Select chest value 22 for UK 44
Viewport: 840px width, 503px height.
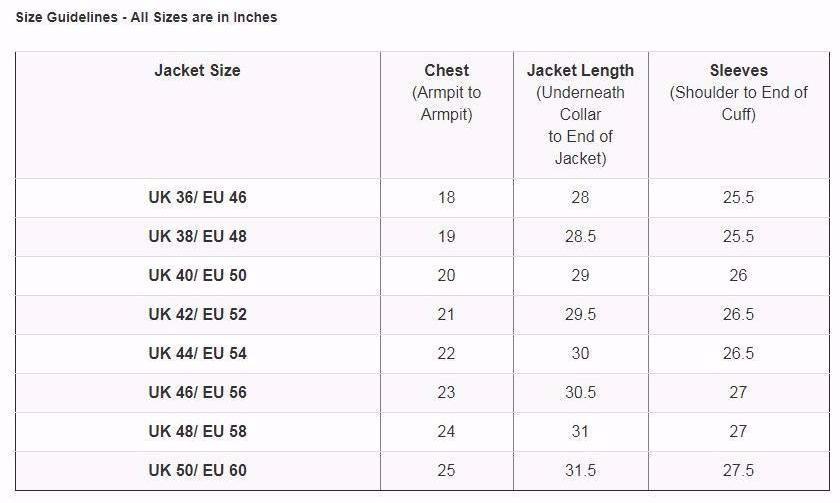446,353
